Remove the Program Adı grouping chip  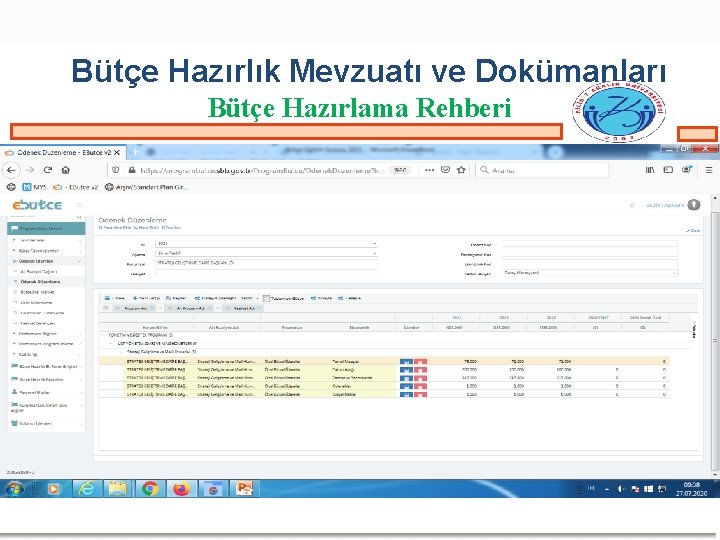click(153, 308)
